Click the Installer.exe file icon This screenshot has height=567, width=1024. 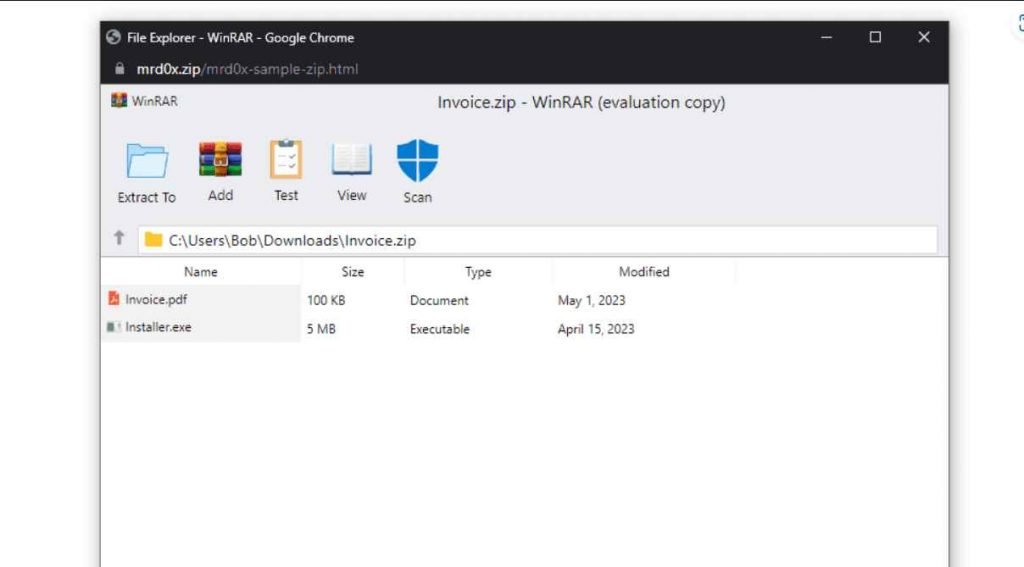[x=114, y=327]
